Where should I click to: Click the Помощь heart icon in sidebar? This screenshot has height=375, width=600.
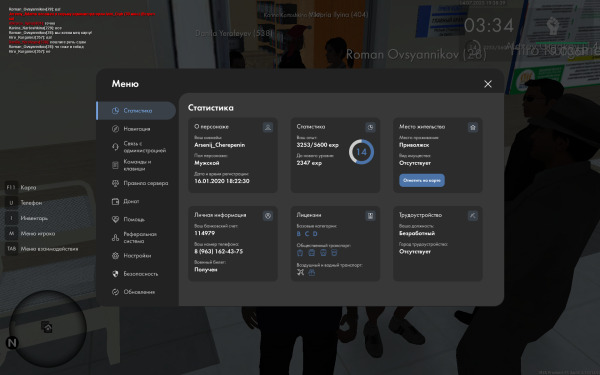point(115,219)
